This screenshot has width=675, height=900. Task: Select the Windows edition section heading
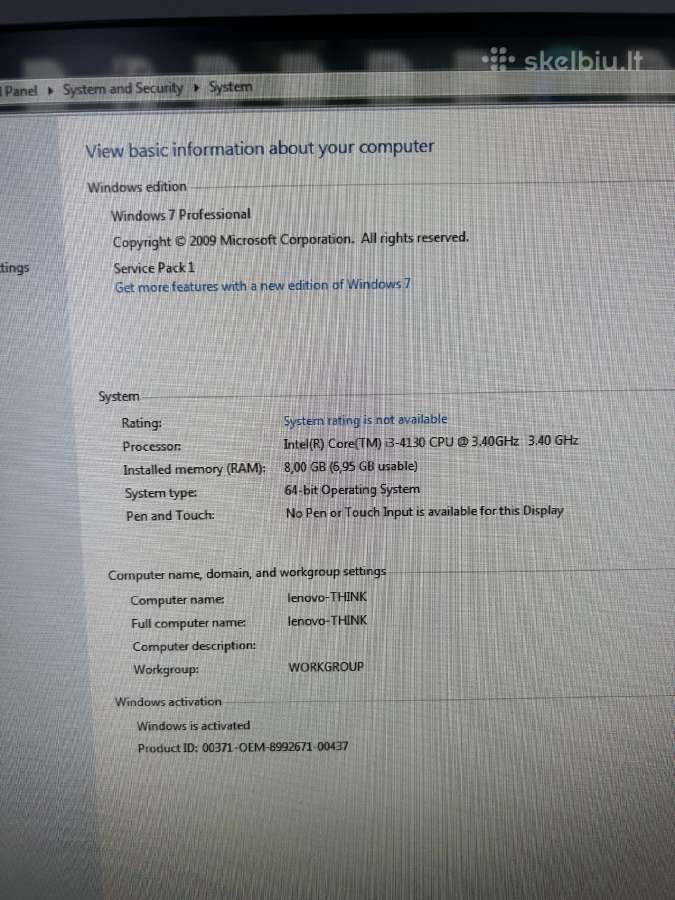(137, 187)
